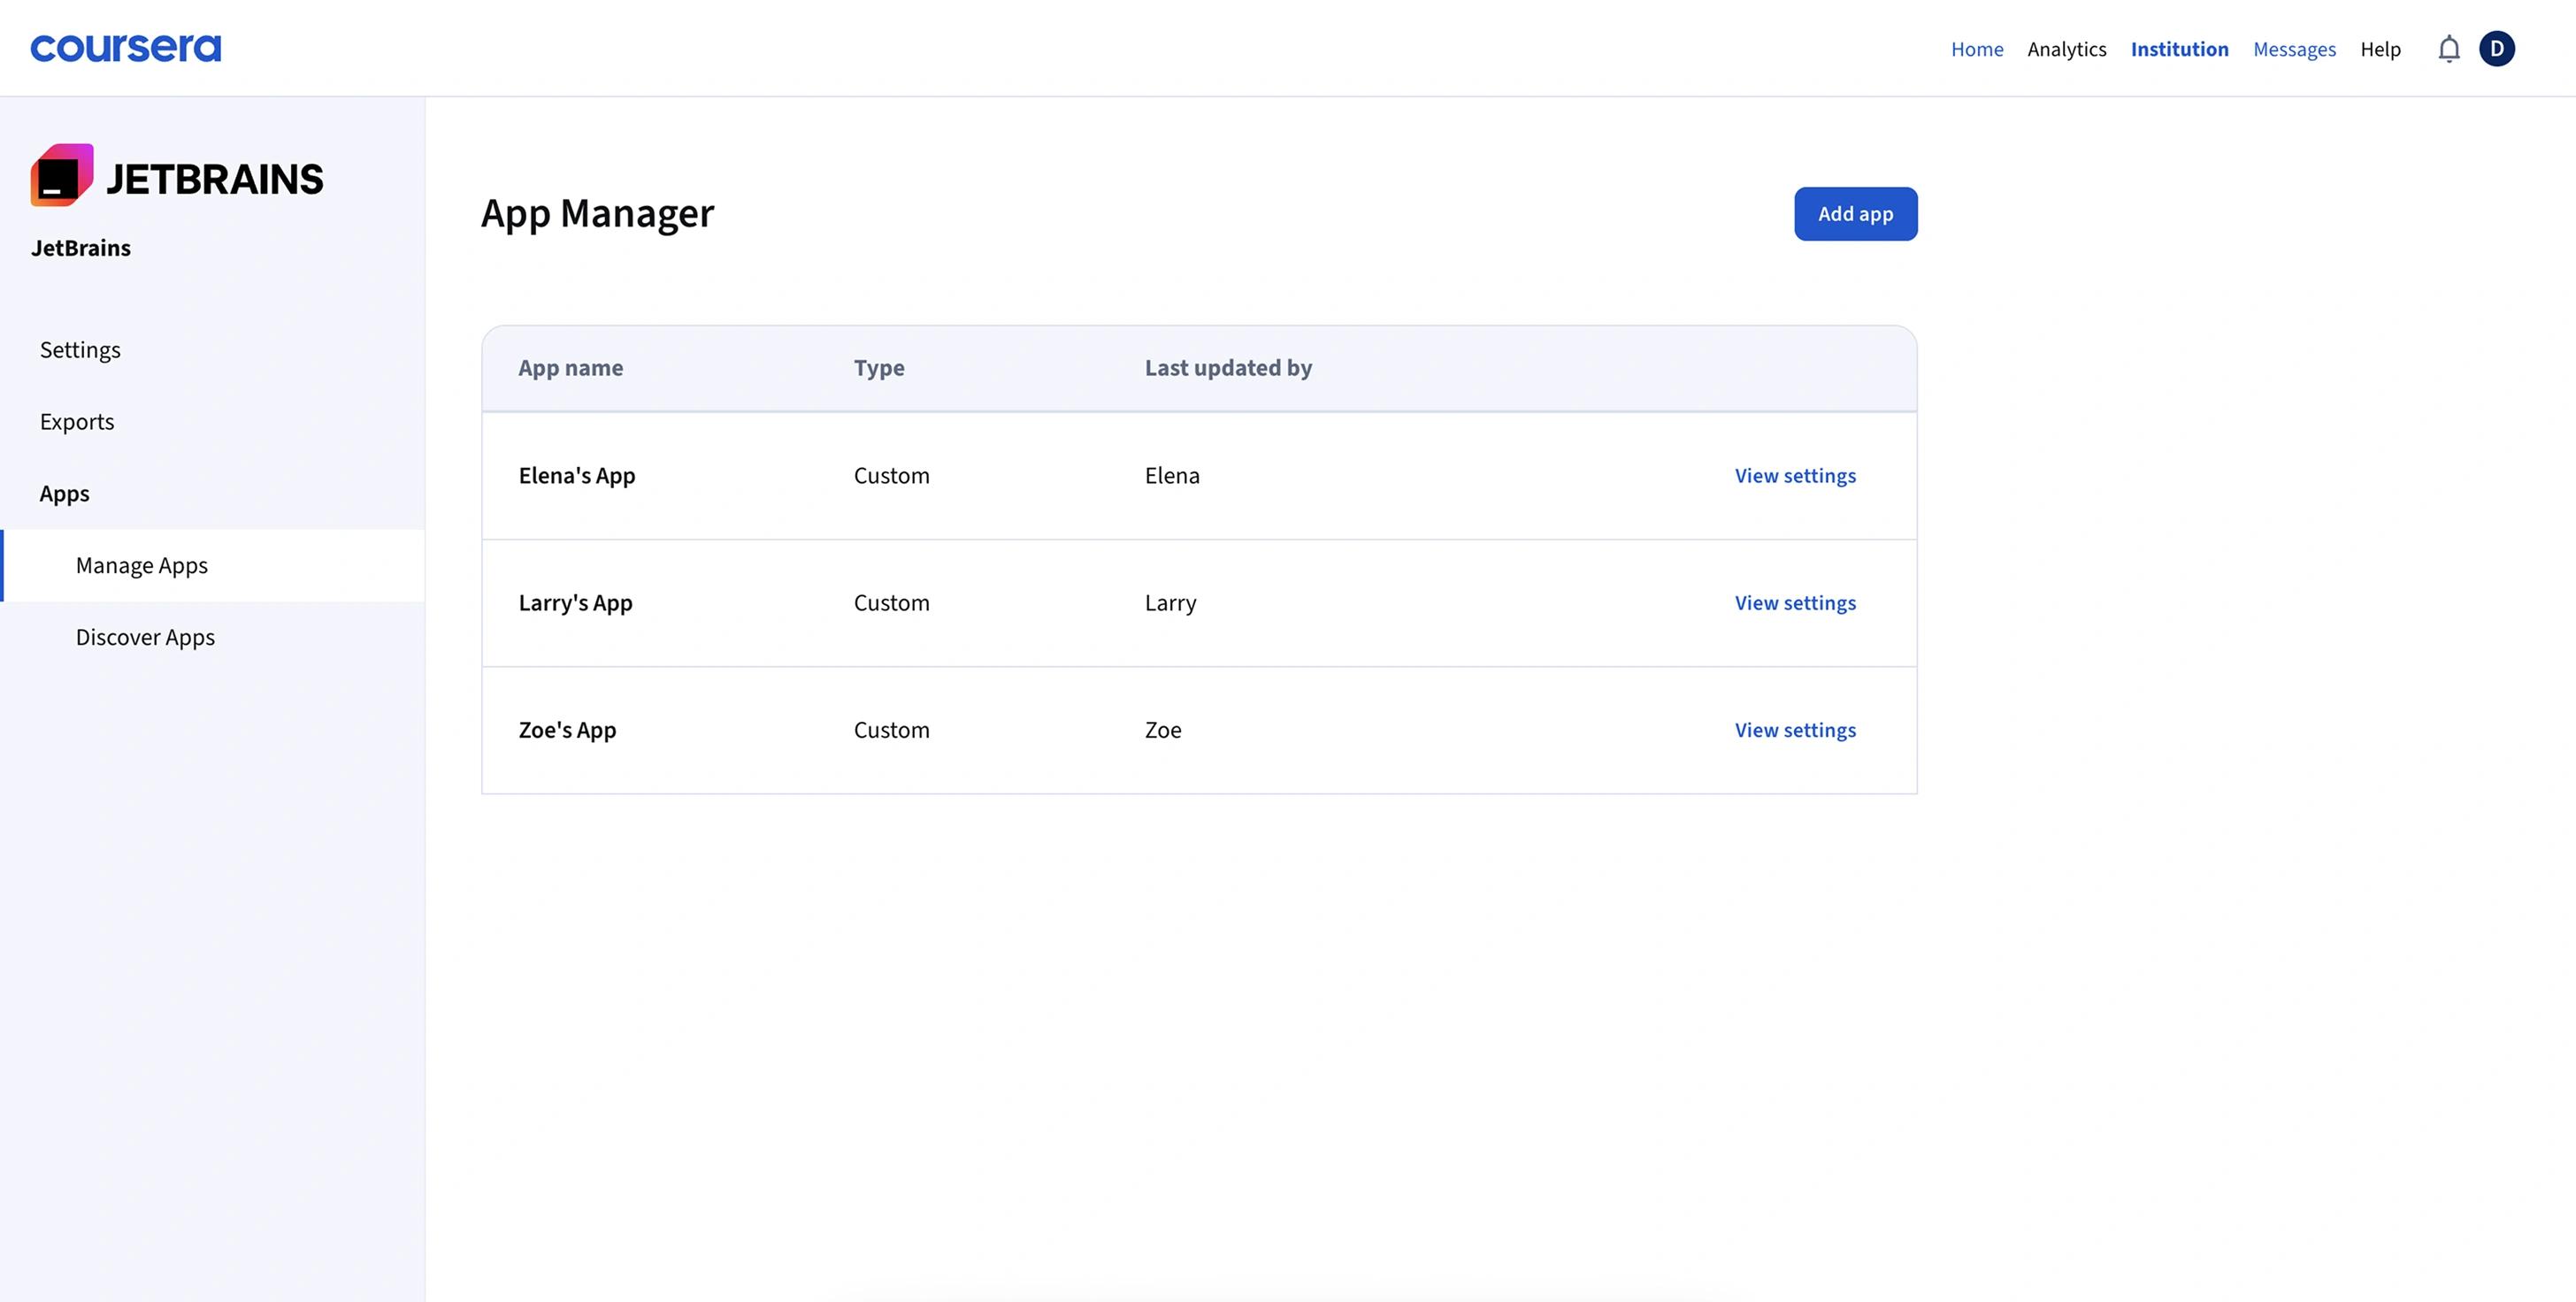The height and width of the screenshot is (1302, 2576).
Task: Click the updater name Zoe
Action: pyautogui.click(x=1163, y=730)
